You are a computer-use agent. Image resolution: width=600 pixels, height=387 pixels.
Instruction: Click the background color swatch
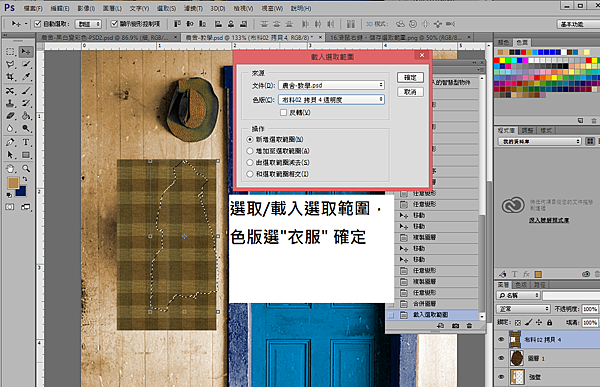pyautogui.click(x=22, y=191)
